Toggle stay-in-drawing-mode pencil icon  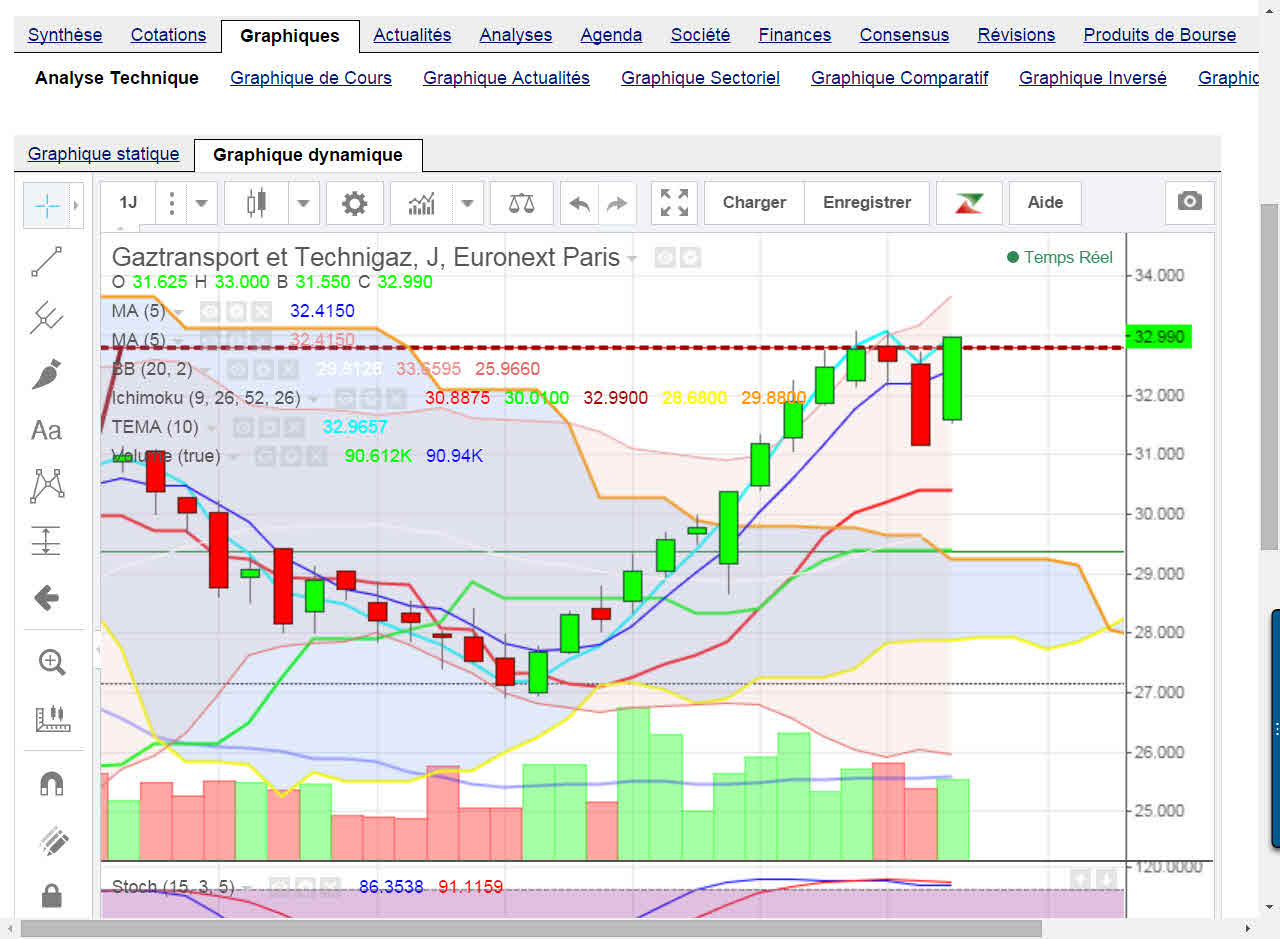point(51,840)
